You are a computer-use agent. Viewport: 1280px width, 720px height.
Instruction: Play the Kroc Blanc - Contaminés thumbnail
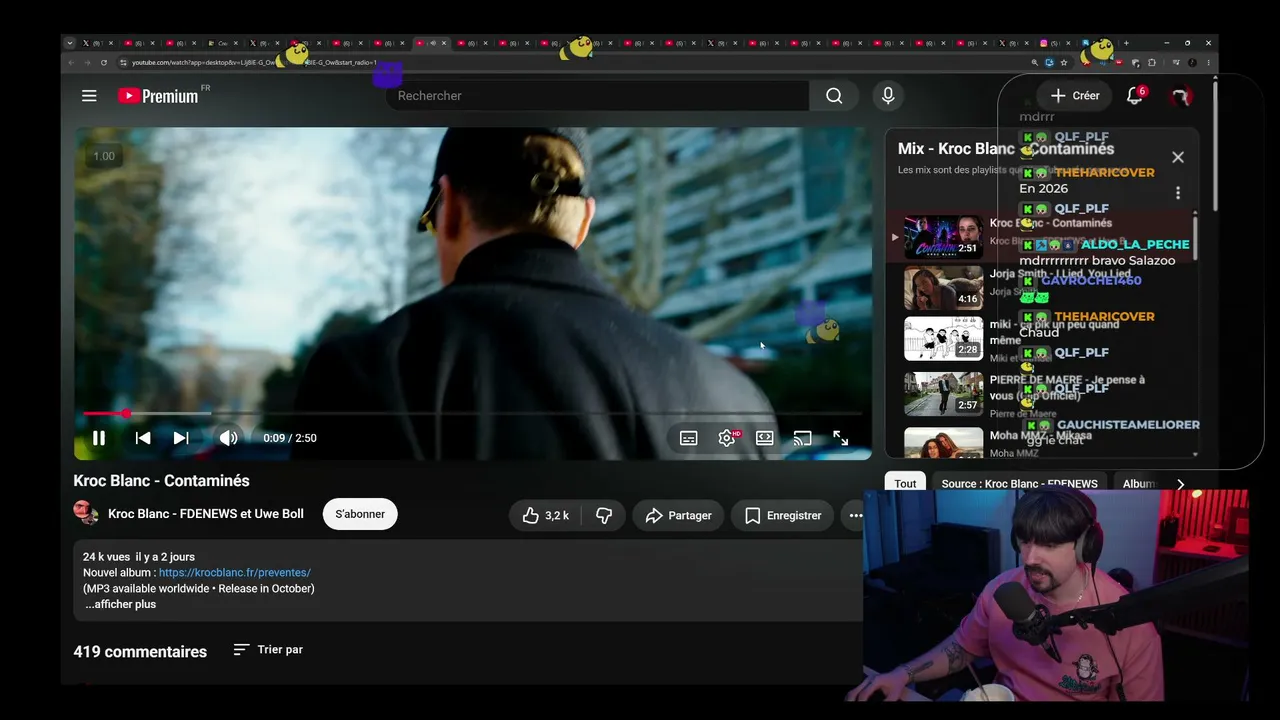pyautogui.click(x=943, y=237)
